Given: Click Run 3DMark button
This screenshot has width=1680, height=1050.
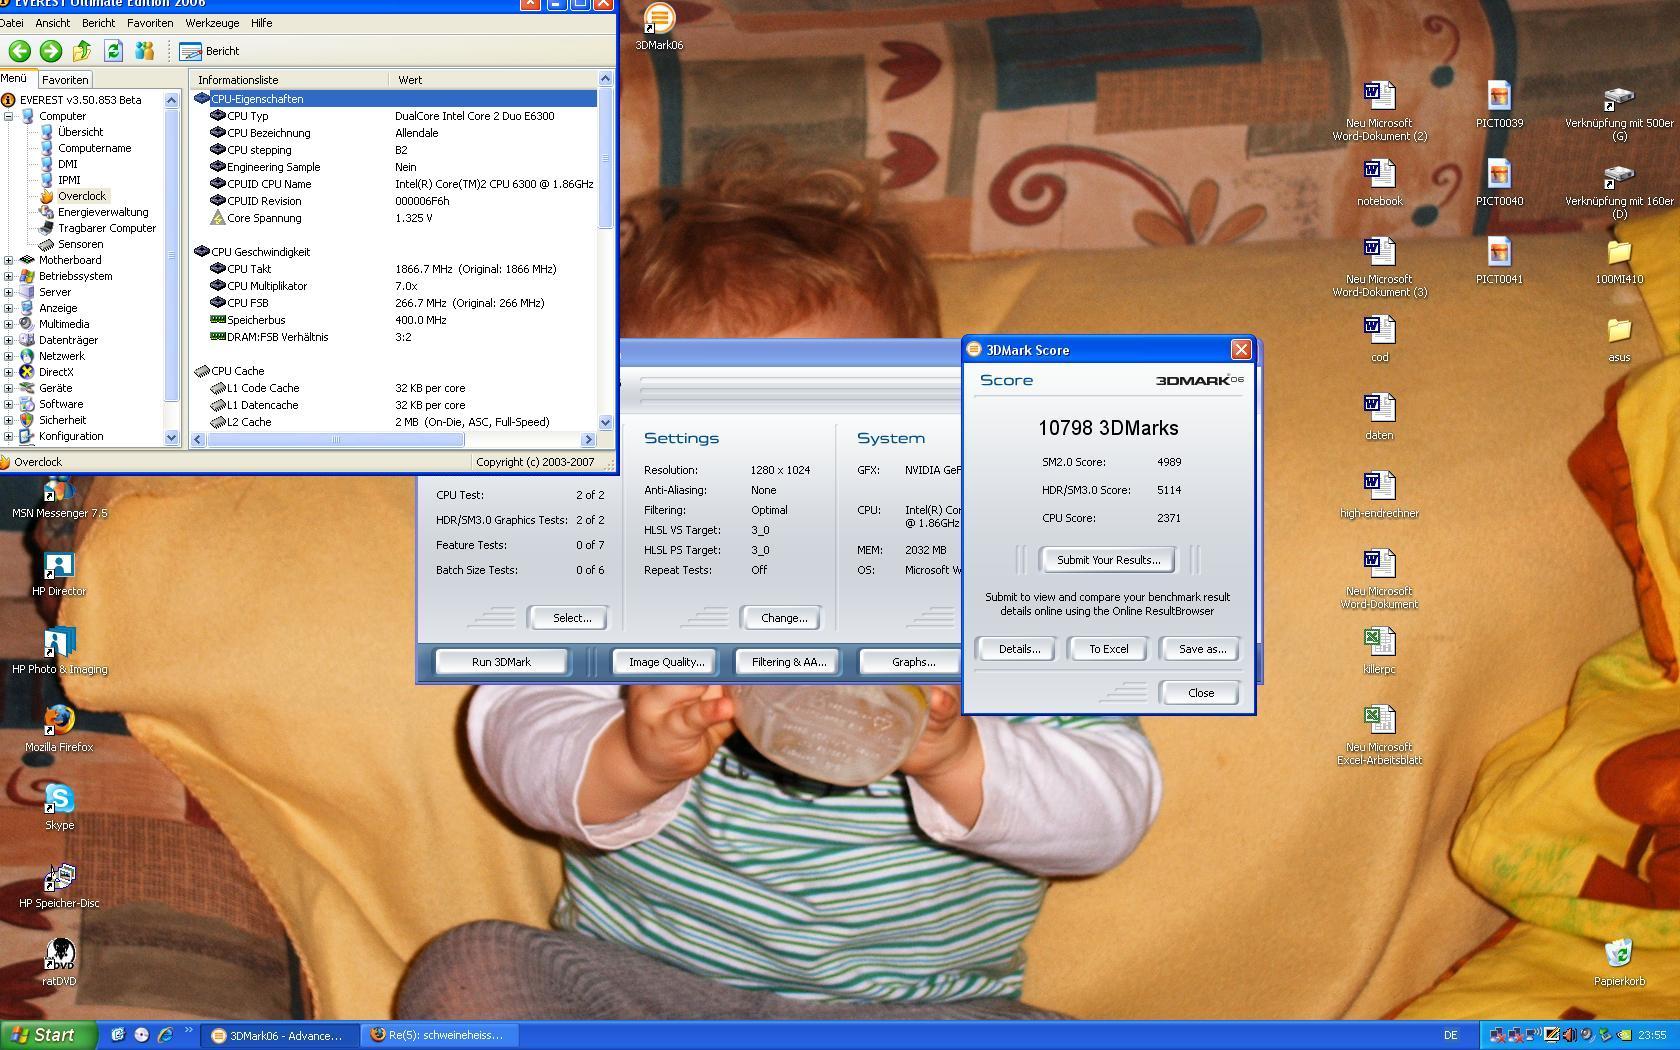Looking at the screenshot, I should 501,662.
